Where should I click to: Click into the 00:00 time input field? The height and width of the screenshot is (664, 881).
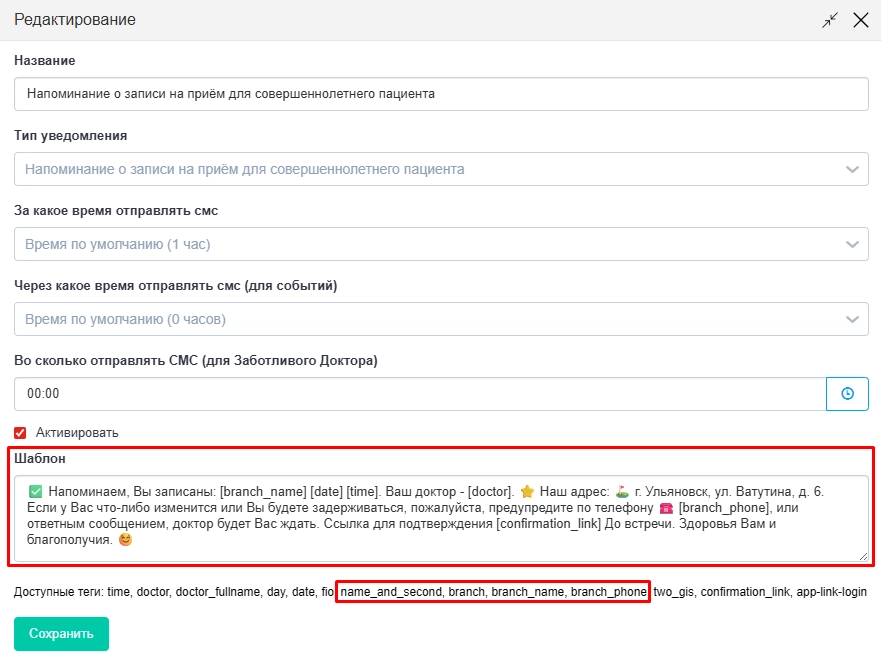pyautogui.click(x=420, y=394)
